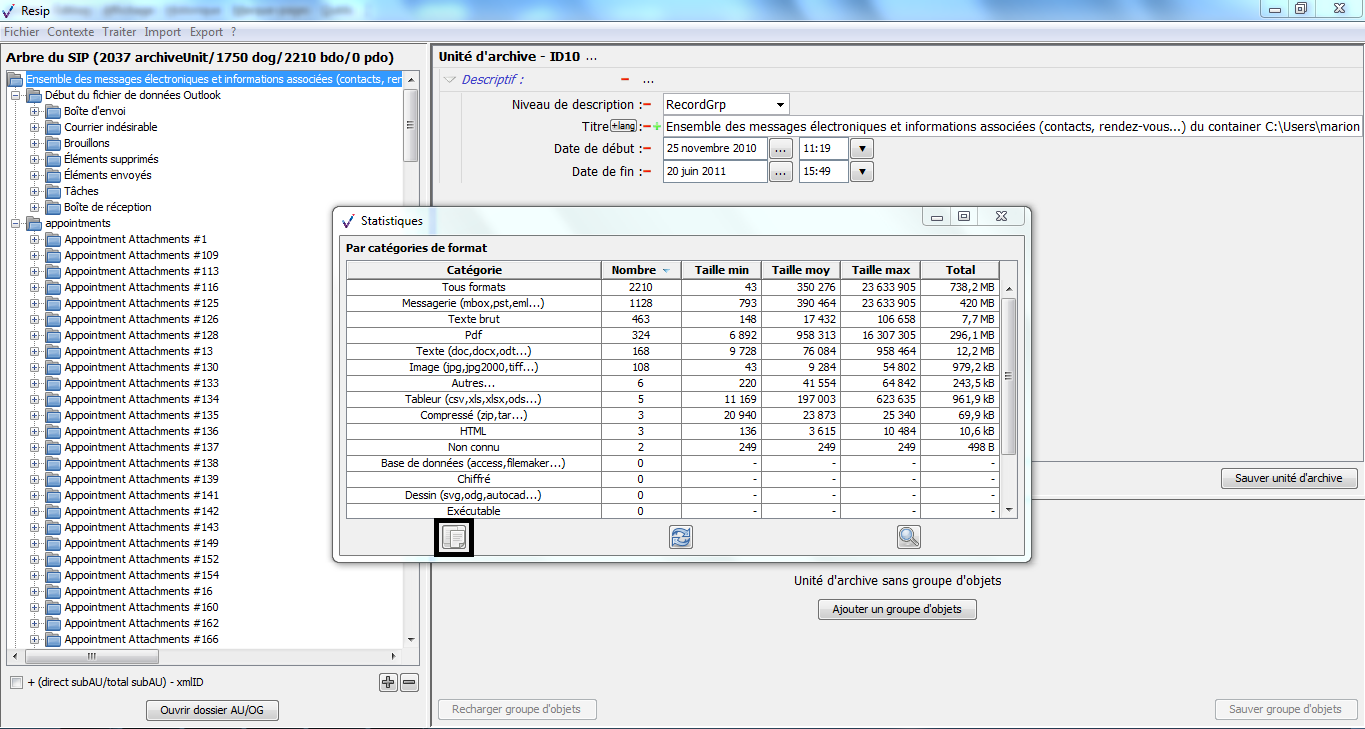This screenshot has height=729, width=1365.
Task: Select Éléments envoyés in the tree
Action: [108, 175]
